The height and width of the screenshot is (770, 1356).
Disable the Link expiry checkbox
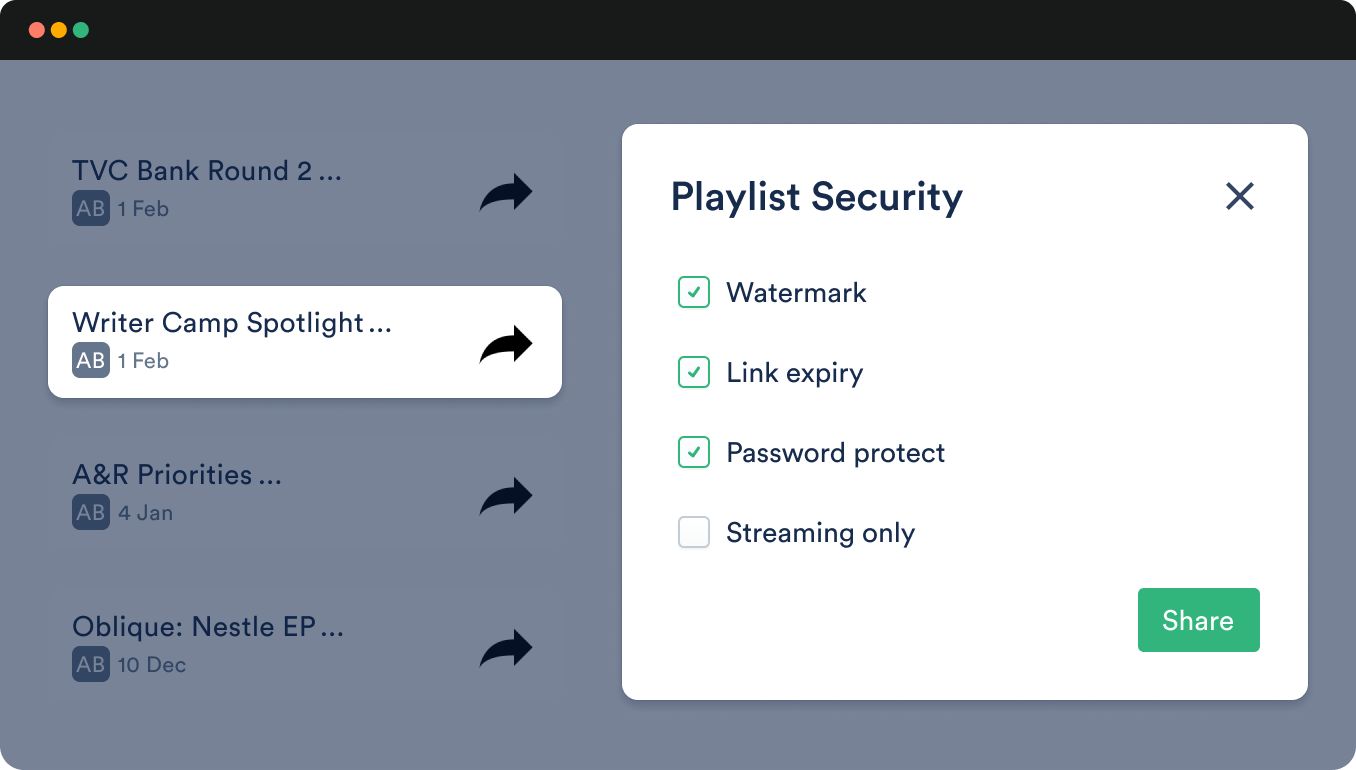(x=694, y=372)
